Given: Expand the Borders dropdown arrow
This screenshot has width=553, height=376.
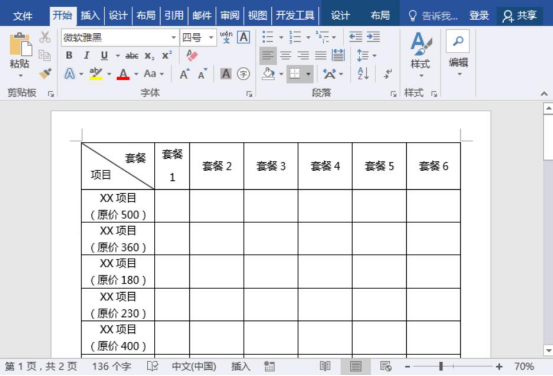Looking at the screenshot, I should (x=308, y=74).
